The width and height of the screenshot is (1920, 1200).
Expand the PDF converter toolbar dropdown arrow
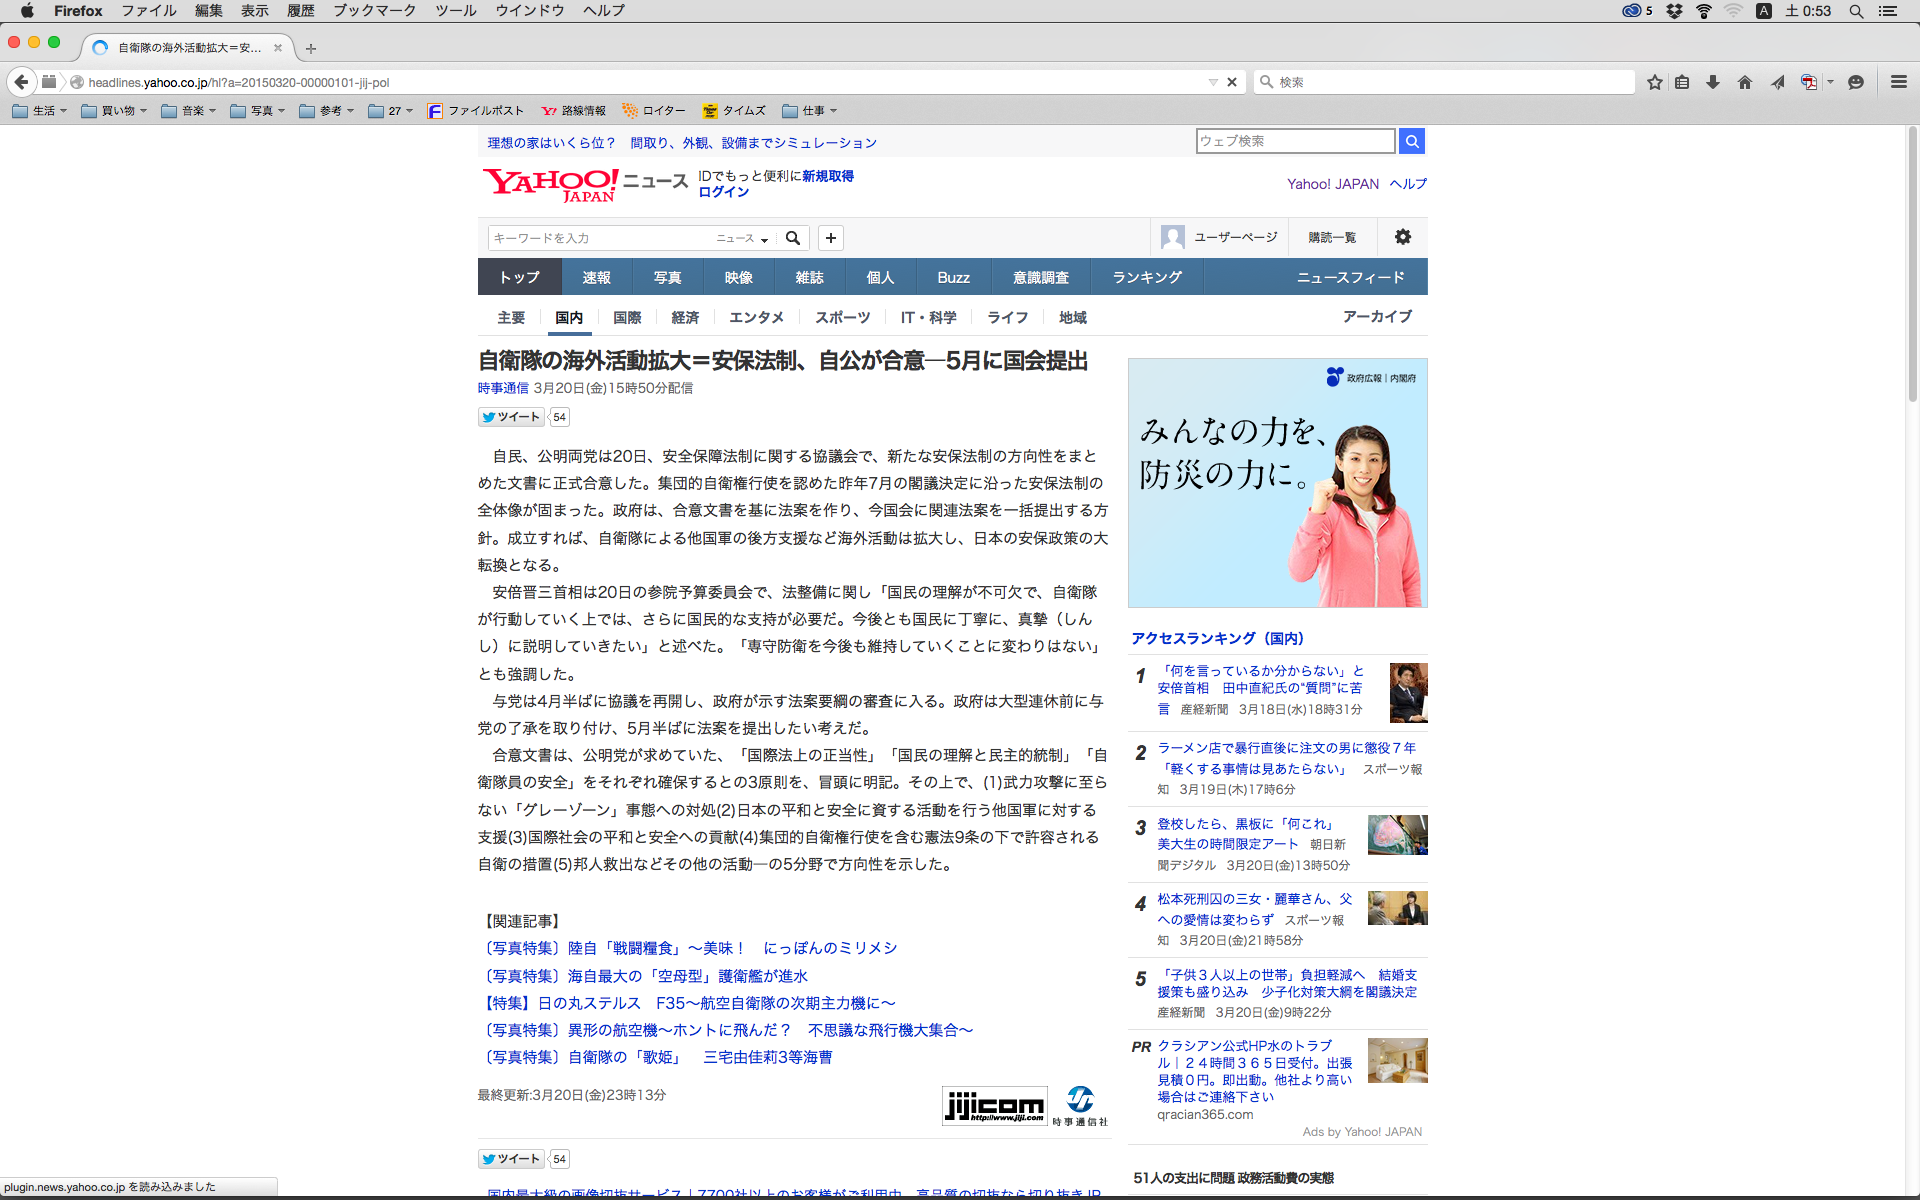tap(1830, 82)
